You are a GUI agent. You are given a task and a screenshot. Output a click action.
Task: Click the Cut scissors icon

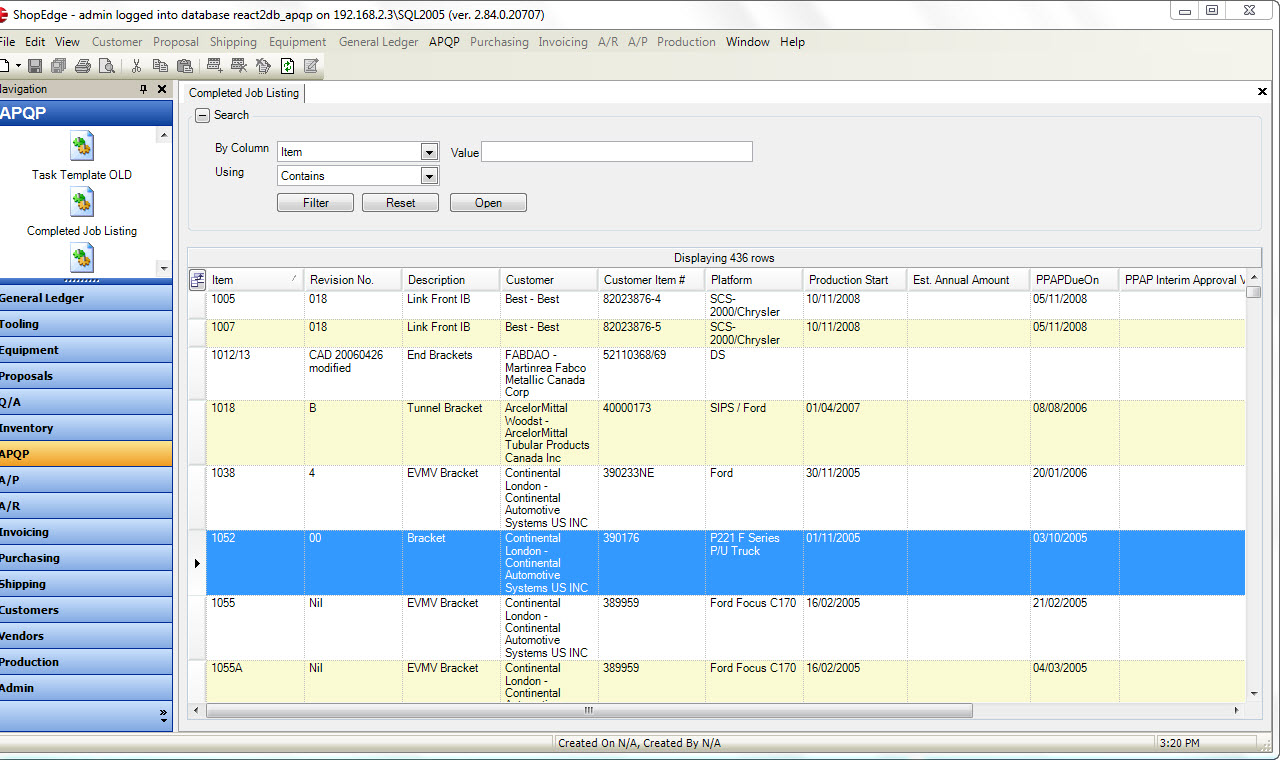(x=136, y=66)
